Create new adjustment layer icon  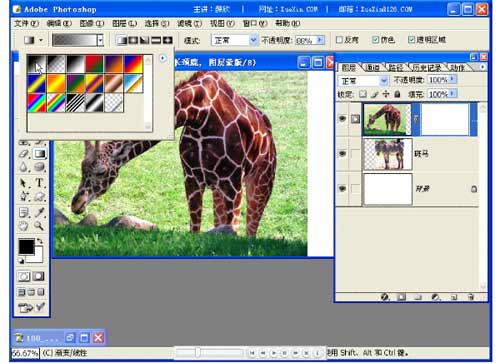(436, 297)
